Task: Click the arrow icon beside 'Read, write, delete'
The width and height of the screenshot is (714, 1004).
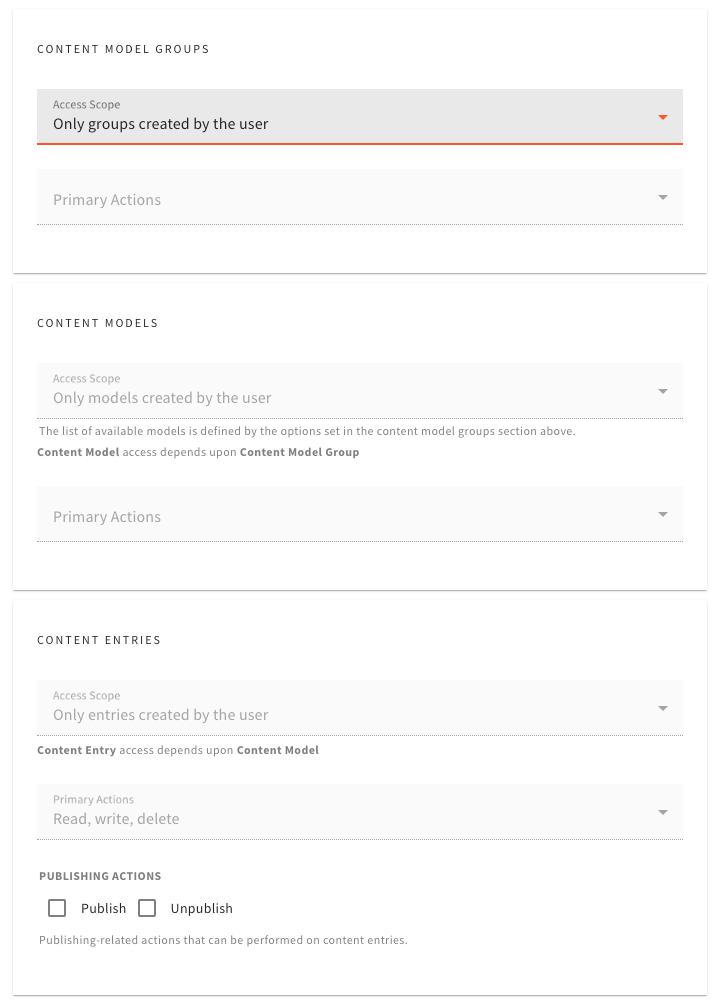Action: click(x=663, y=812)
